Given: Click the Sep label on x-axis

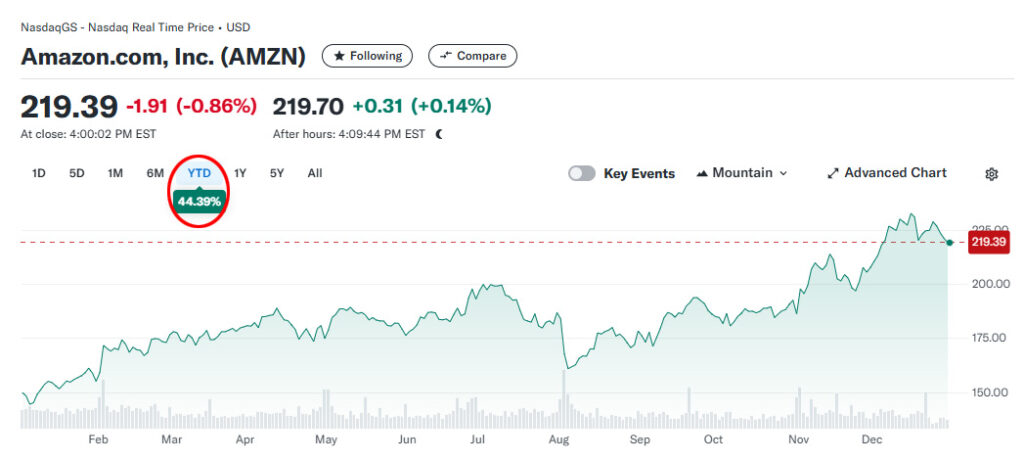Looking at the screenshot, I should 640,440.
